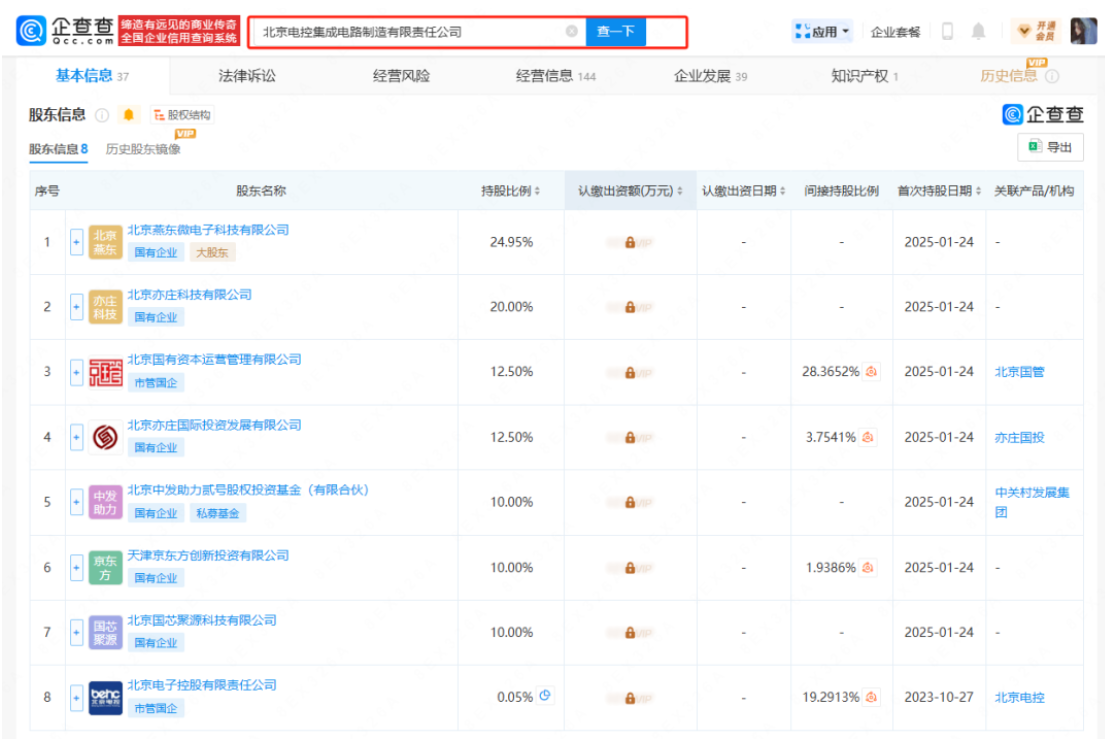
Task: Switch to the 知识产权 tab
Action: (865, 76)
